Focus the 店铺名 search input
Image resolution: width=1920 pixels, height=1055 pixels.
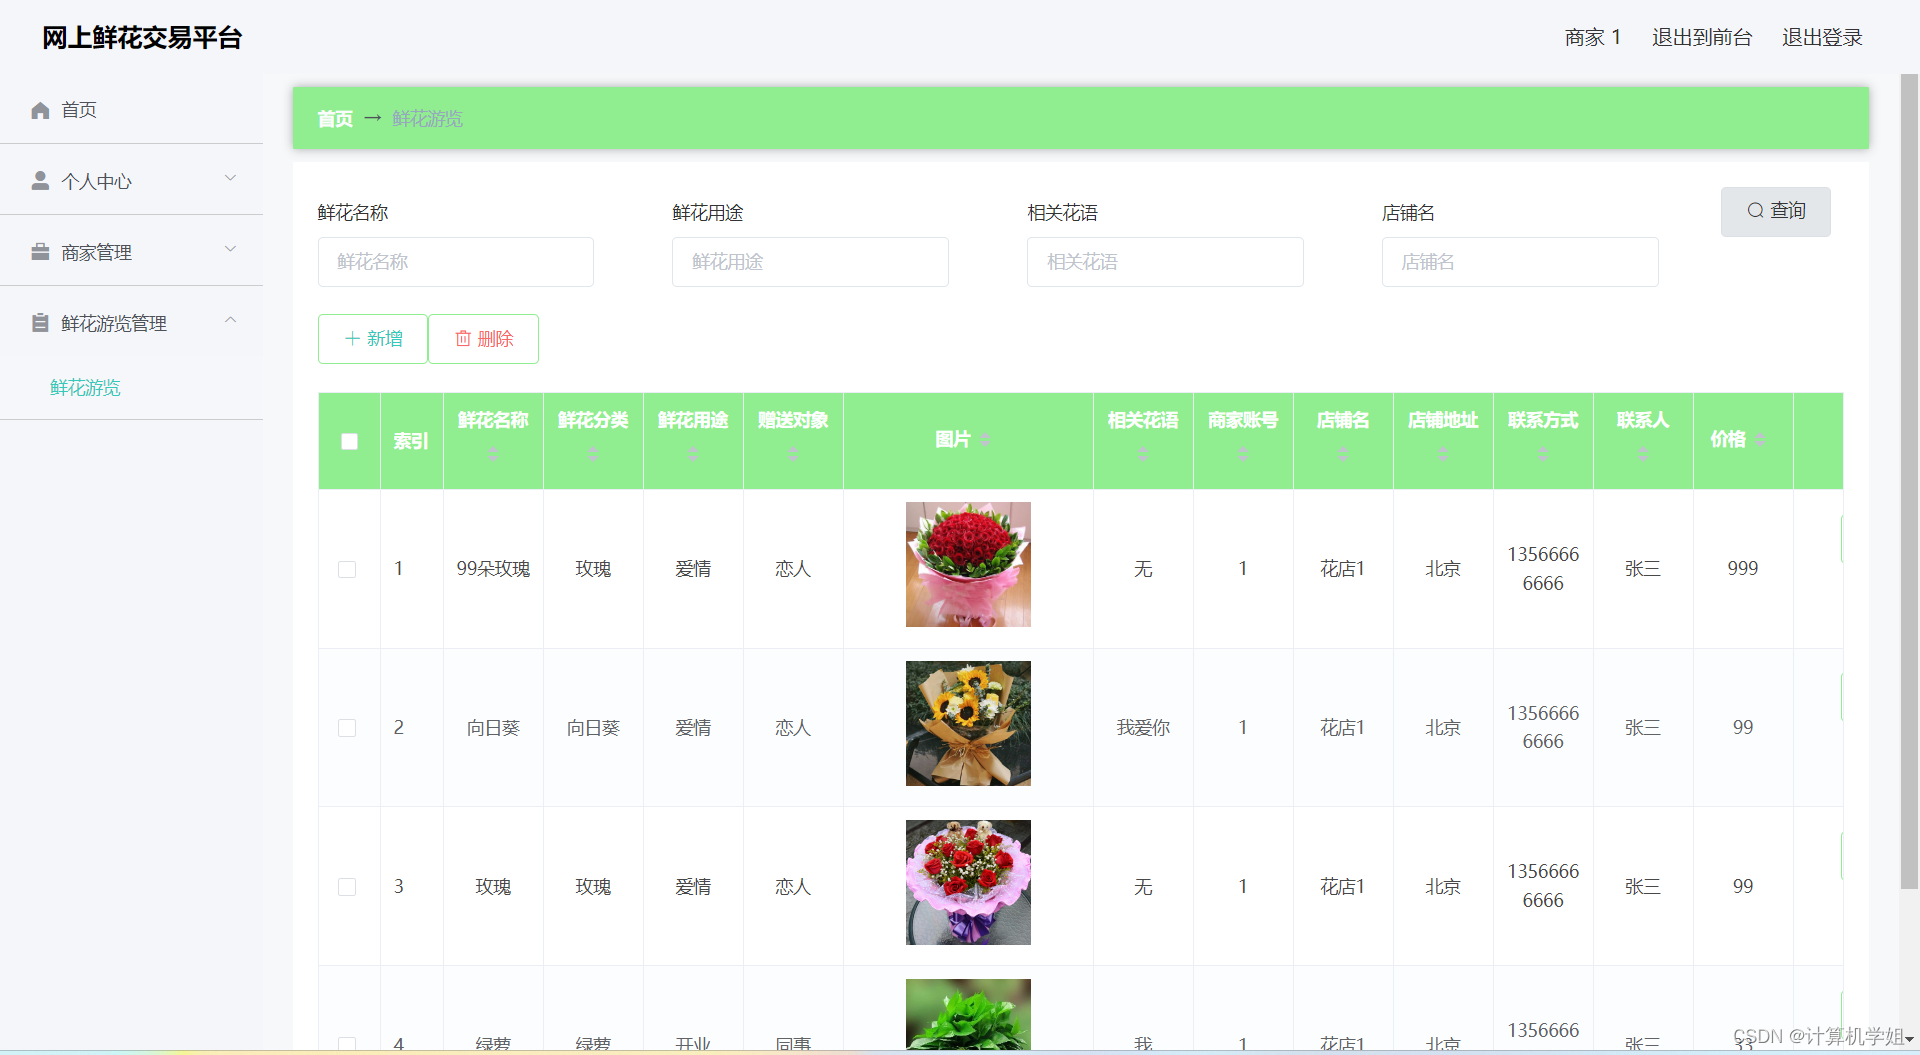point(1520,262)
